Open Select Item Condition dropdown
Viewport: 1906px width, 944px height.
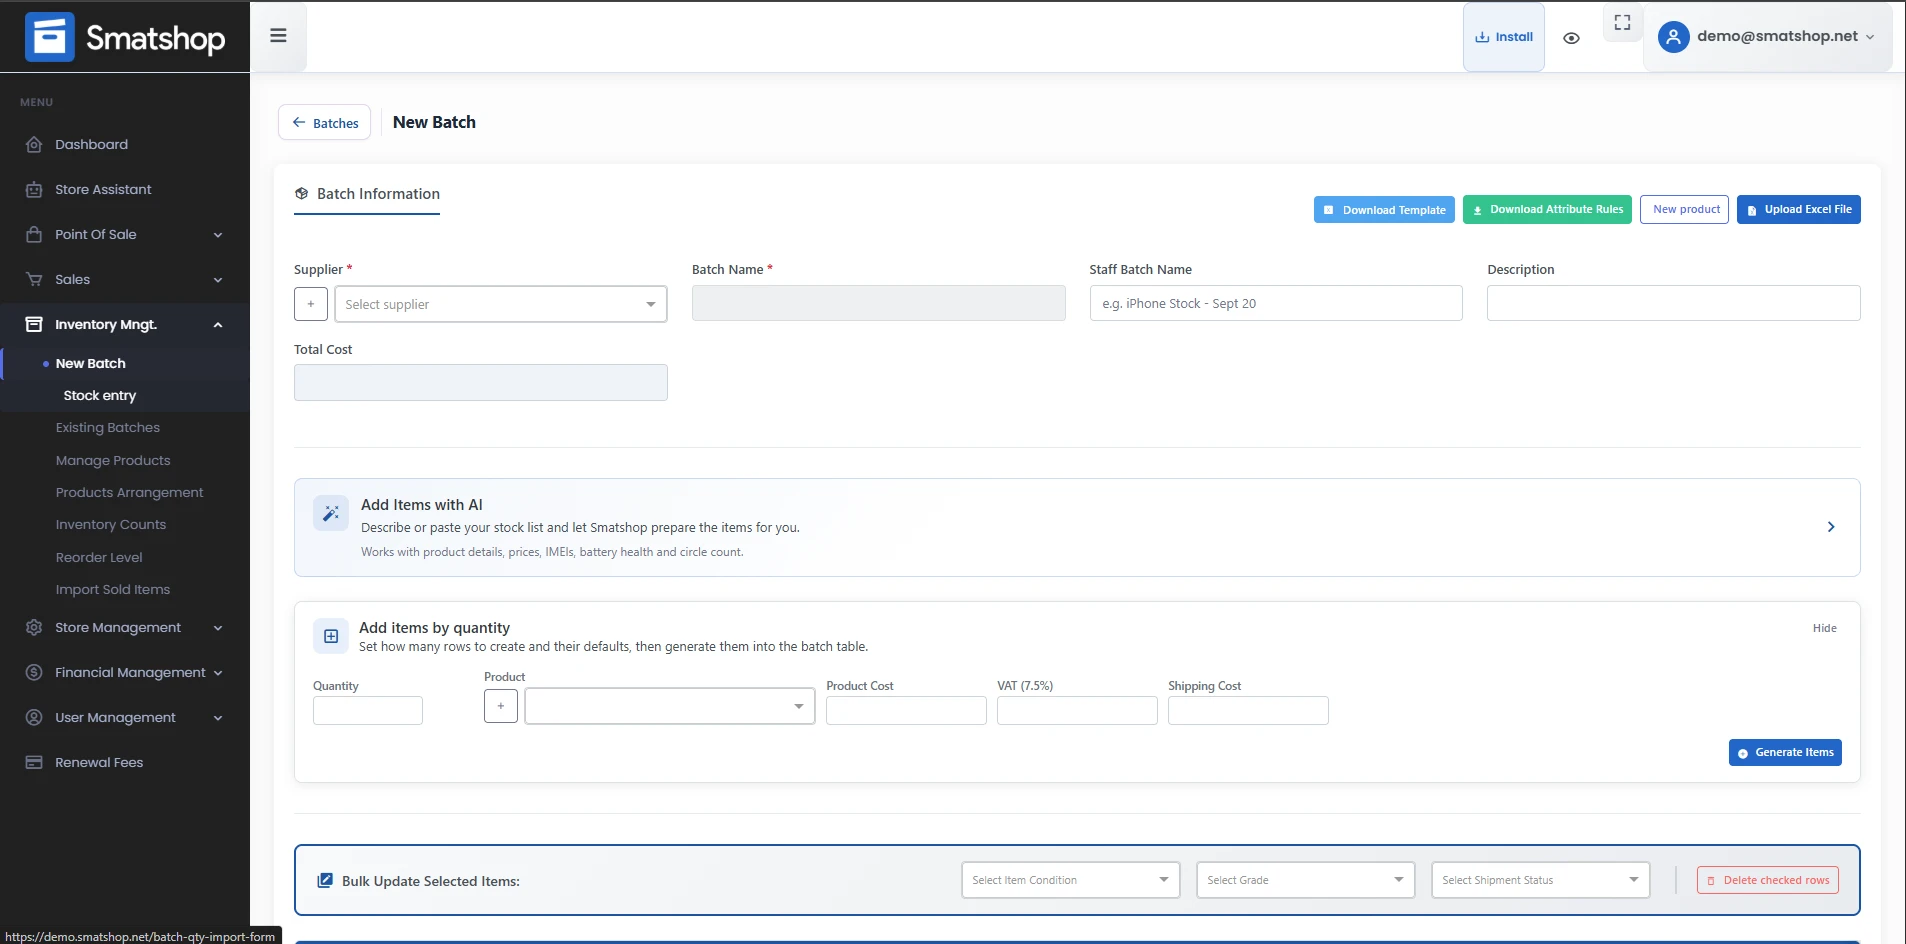click(x=1071, y=880)
